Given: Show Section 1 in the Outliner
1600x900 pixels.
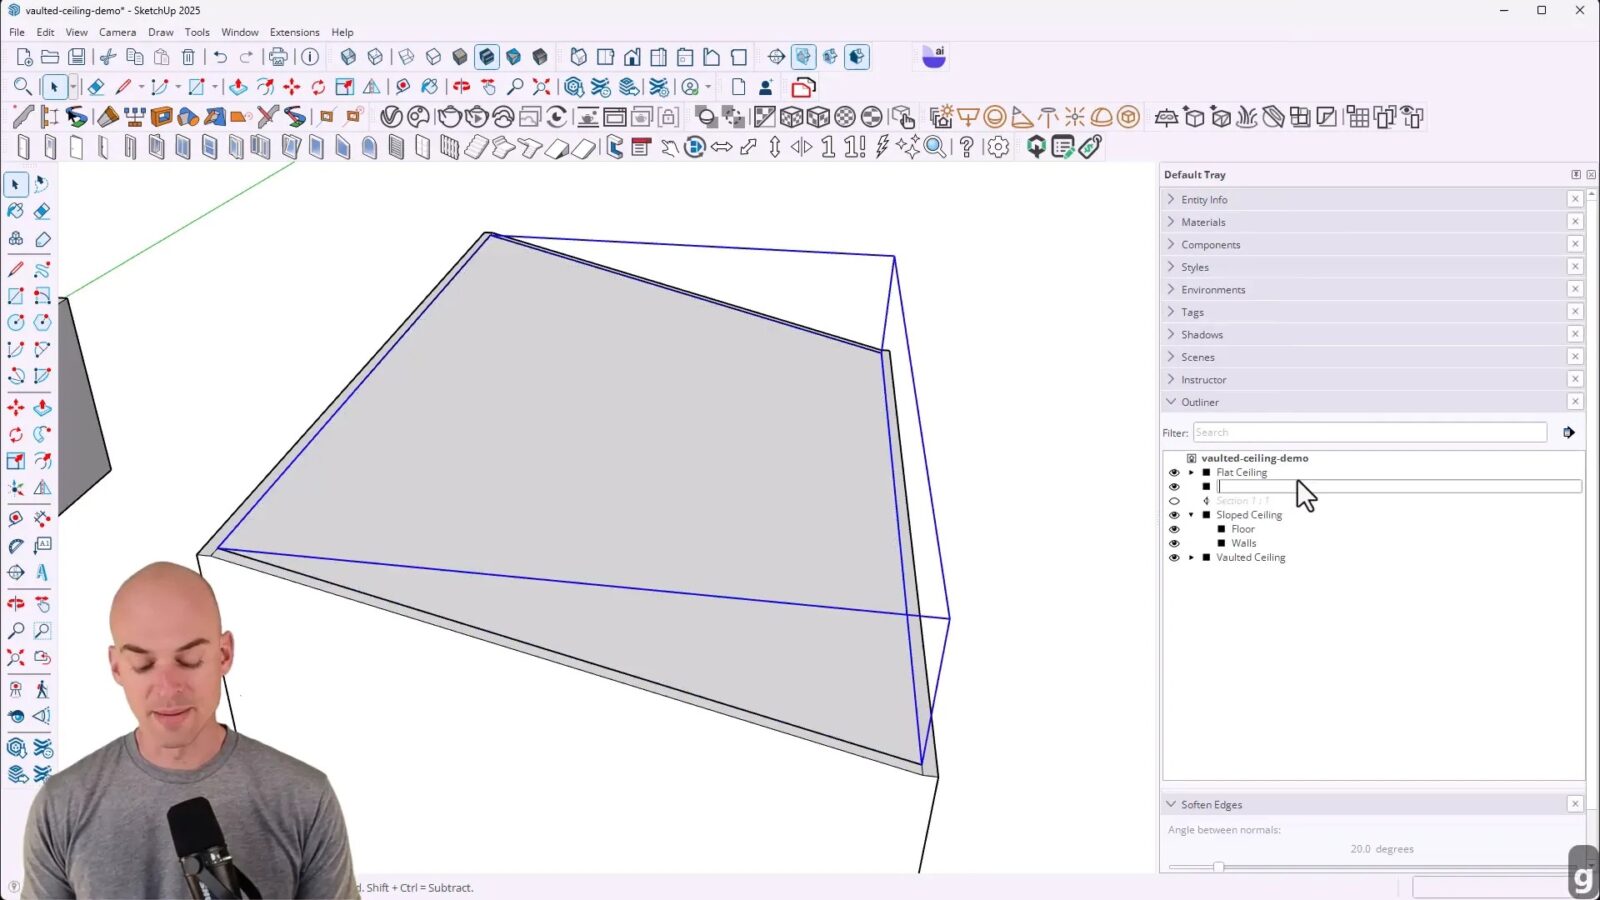Looking at the screenshot, I should tap(1173, 500).
